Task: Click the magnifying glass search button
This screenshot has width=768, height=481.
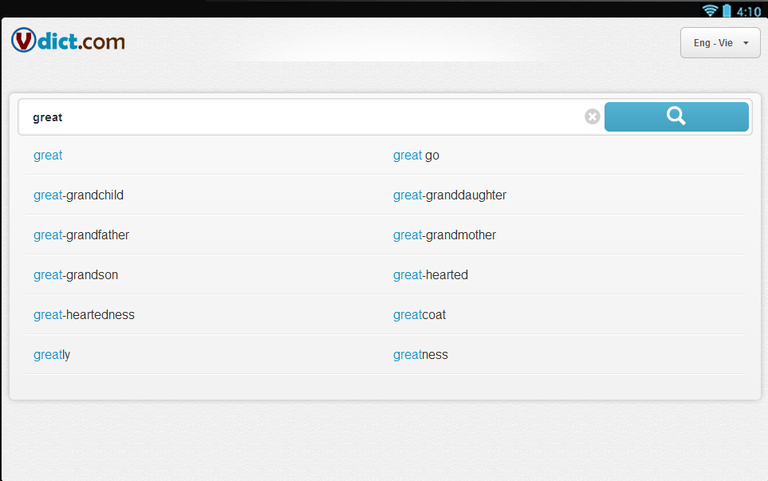Action: tap(676, 117)
